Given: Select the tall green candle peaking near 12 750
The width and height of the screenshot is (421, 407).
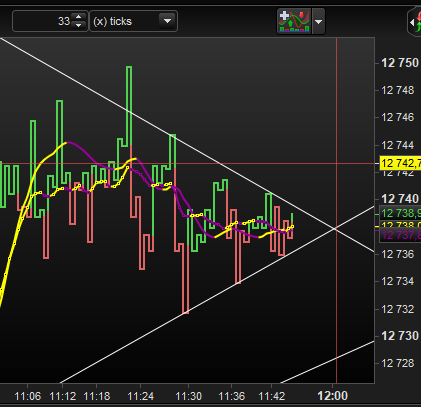Looking at the screenshot, I should point(129,106).
